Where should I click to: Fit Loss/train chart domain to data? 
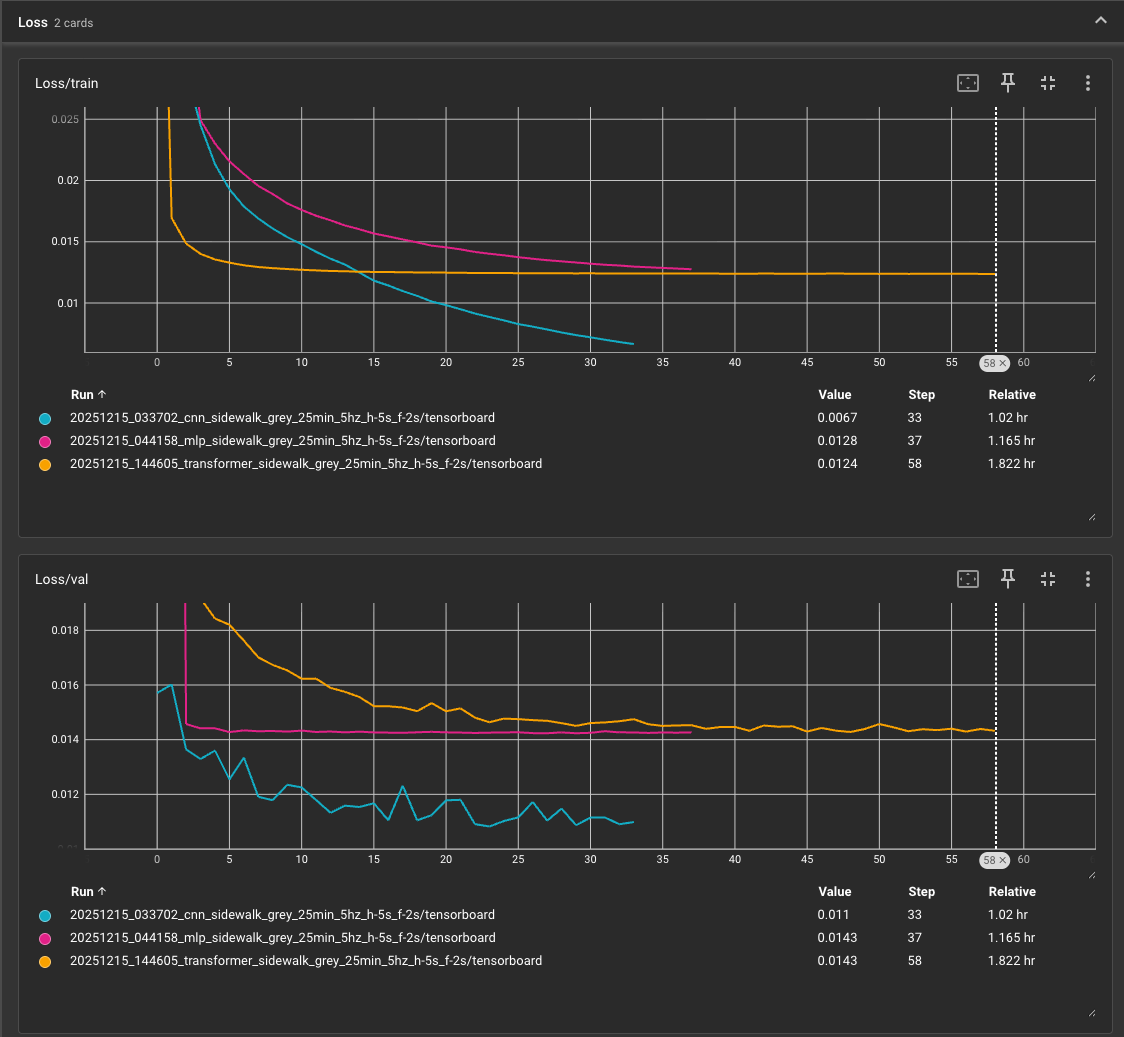967,83
